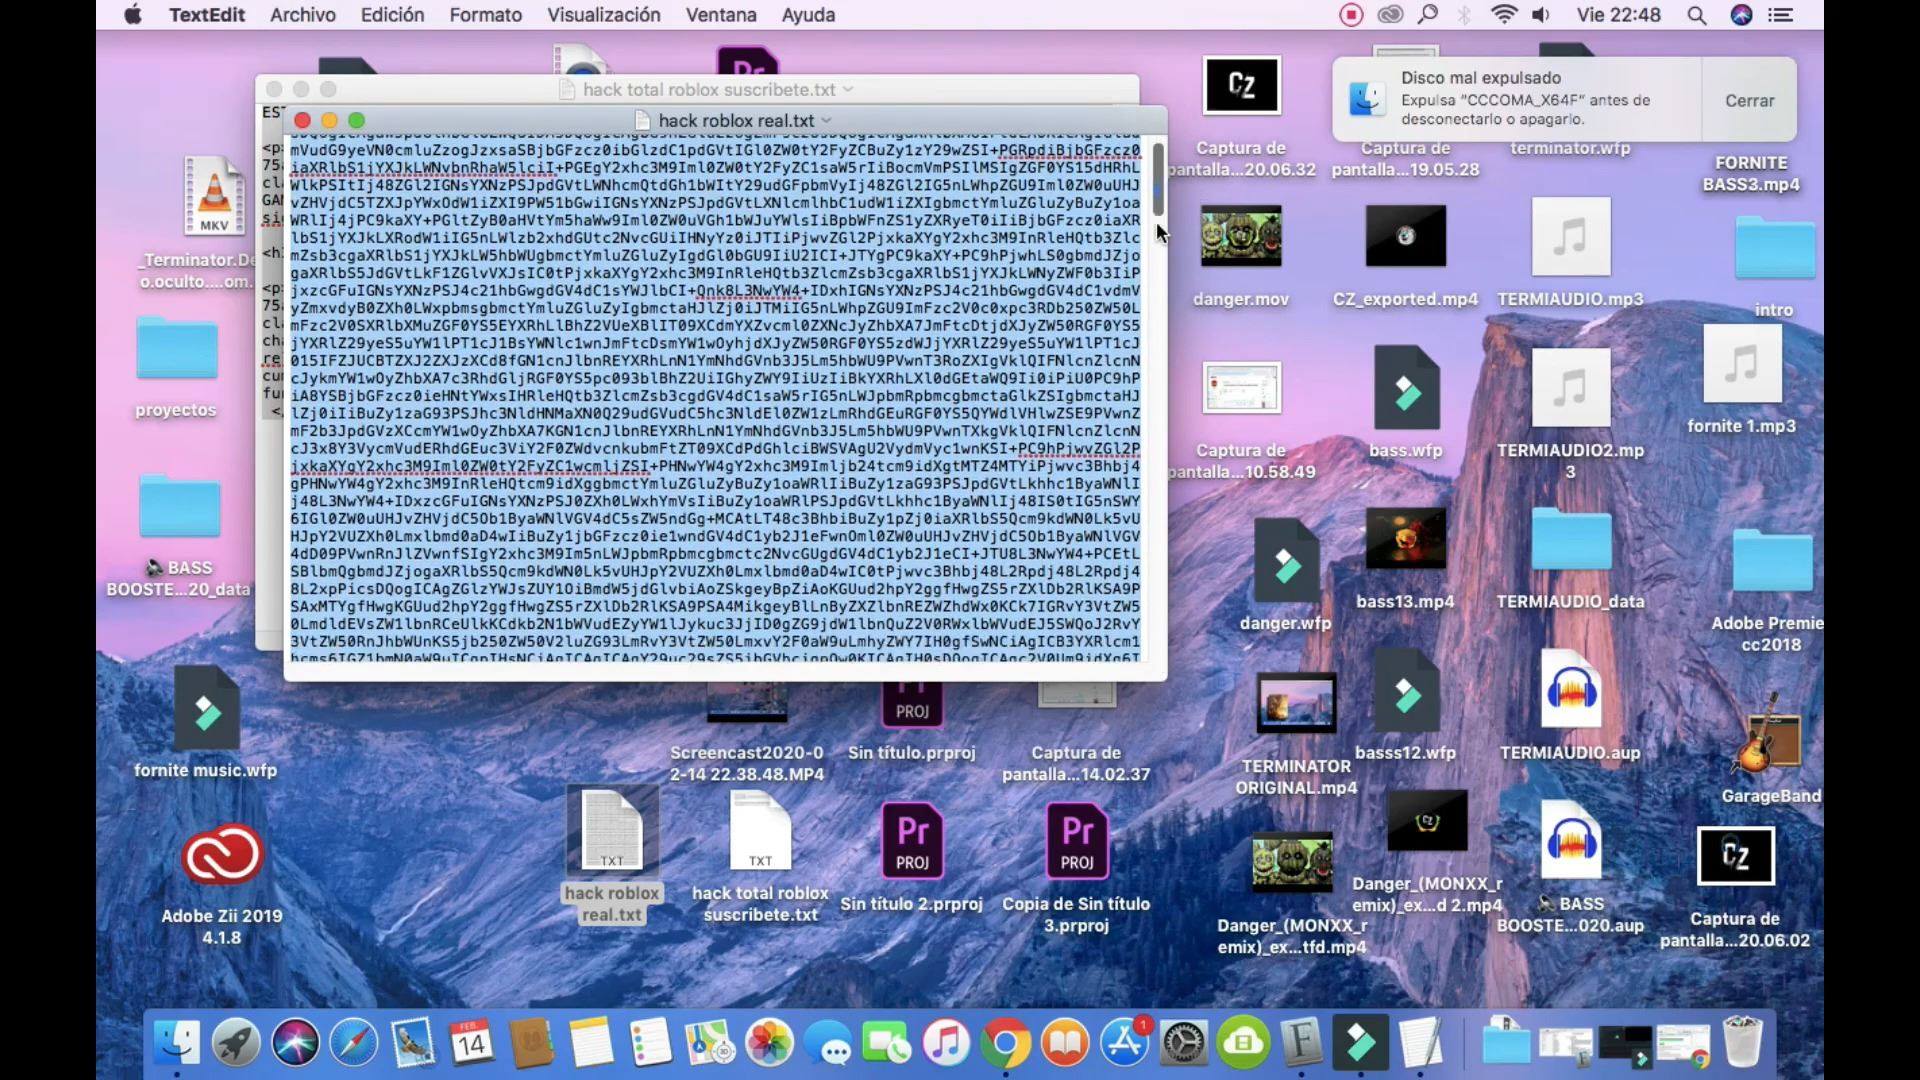Viewport: 1920px width, 1080px height.
Task: Select the 'intro' folder on desktop
Action: point(1774,248)
